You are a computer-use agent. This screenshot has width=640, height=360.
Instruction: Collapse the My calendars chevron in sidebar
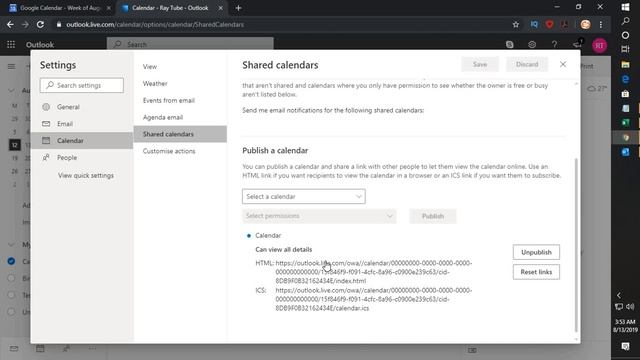click(11, 244)
